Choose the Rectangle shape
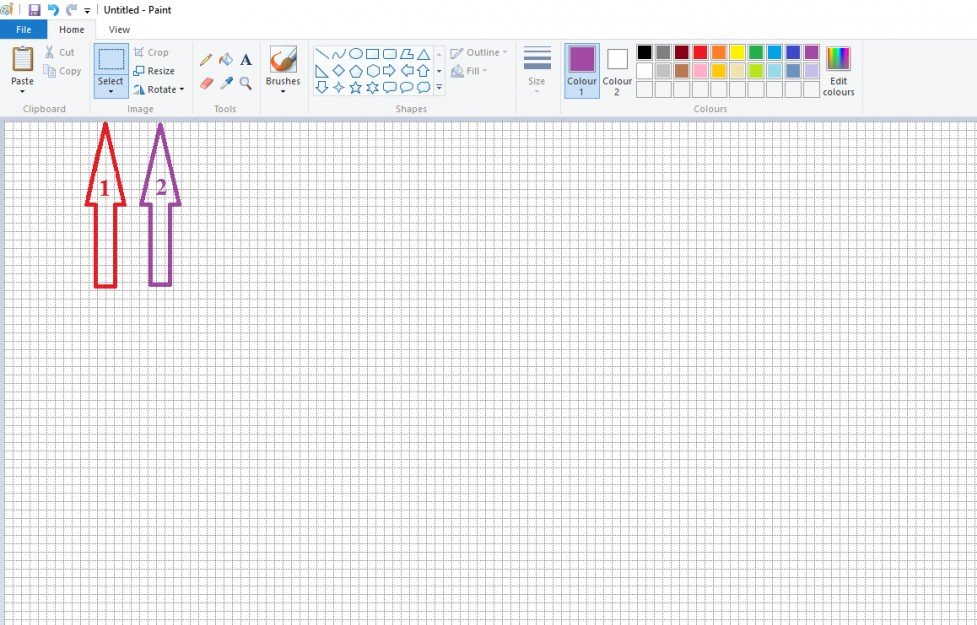 [373, 54]
